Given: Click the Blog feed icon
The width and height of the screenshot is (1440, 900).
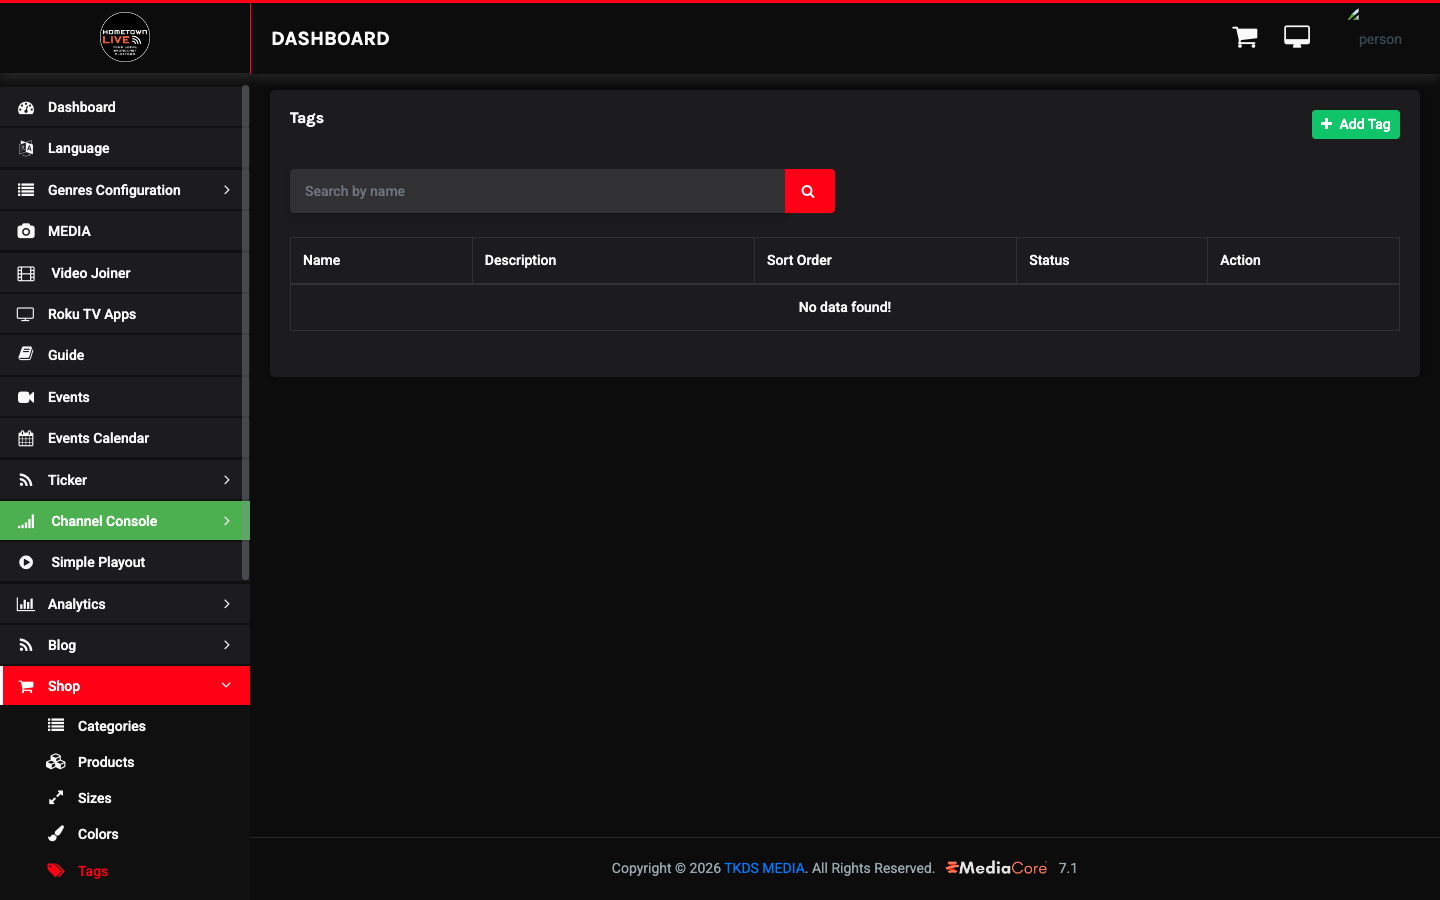Looking at the screenshot, I should click(x=26, y=645).
